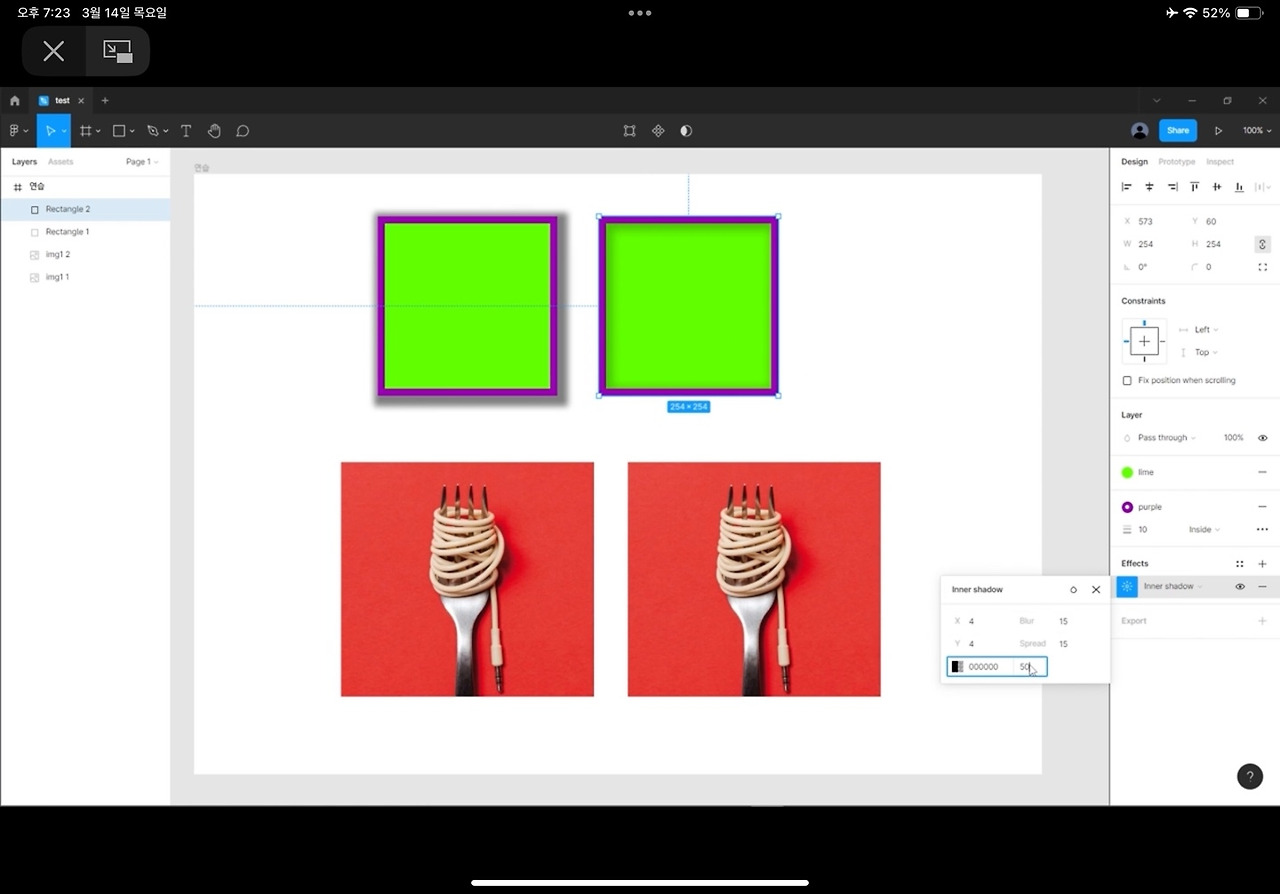Toggle constrain proportions lock
1280x894 pixels.
pos(1262,244)
